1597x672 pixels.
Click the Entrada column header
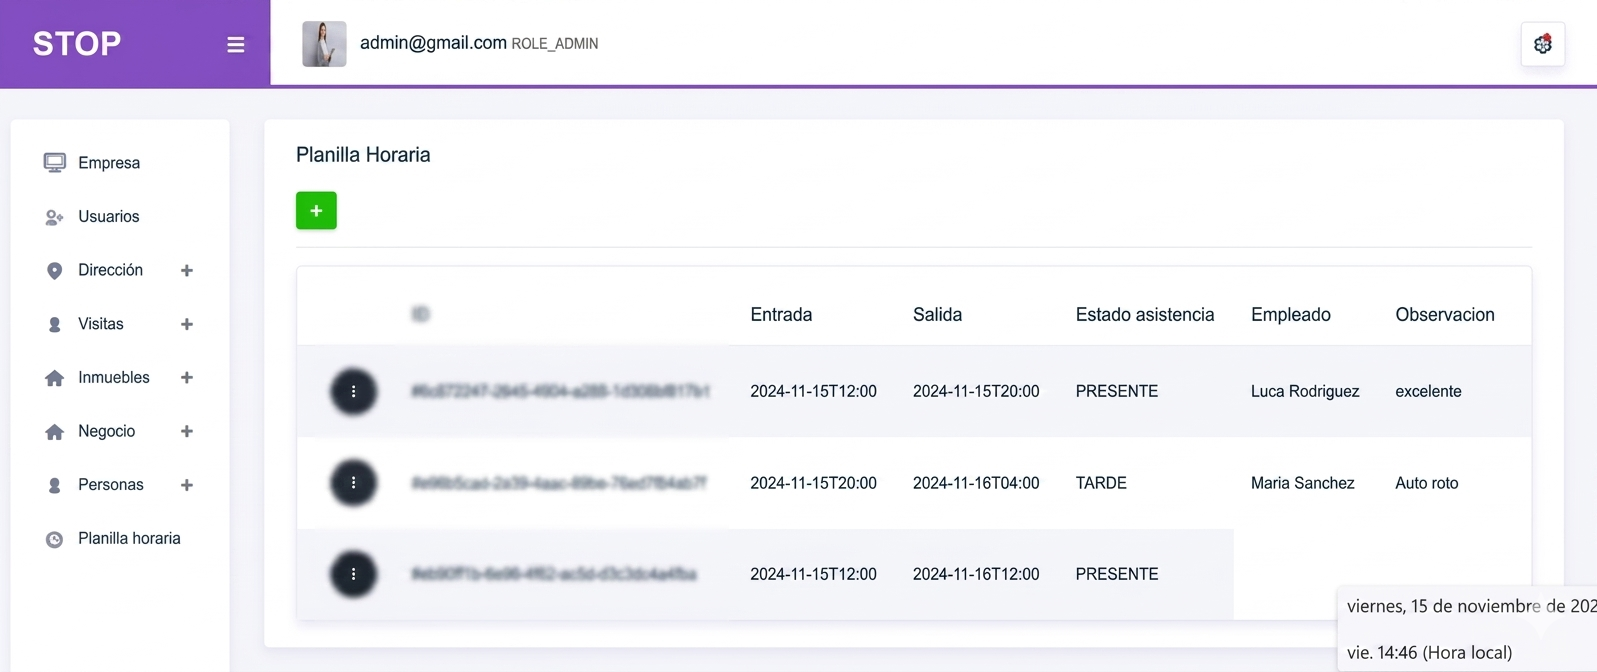(781, 315)
